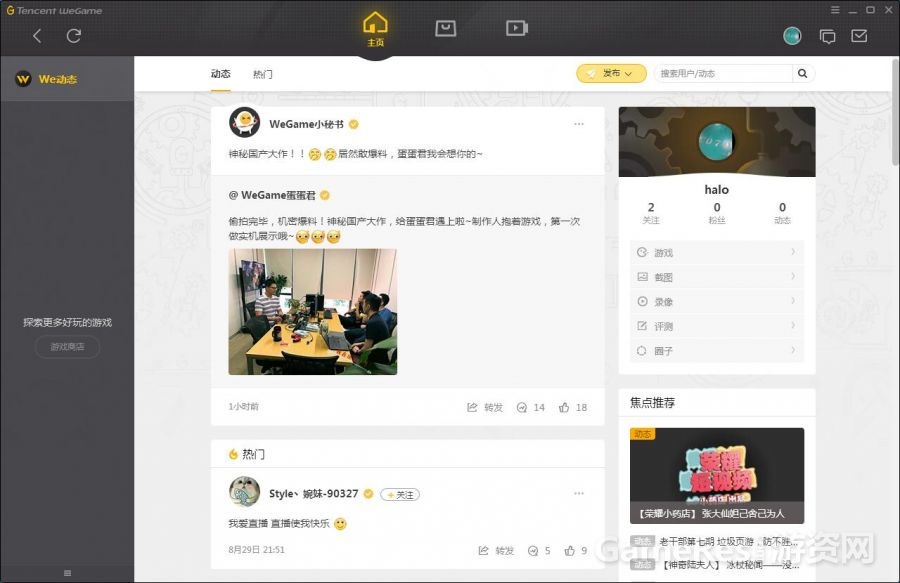
Task: Open the 荣耀小药店 featured banner
Action: tap(717, 476)
